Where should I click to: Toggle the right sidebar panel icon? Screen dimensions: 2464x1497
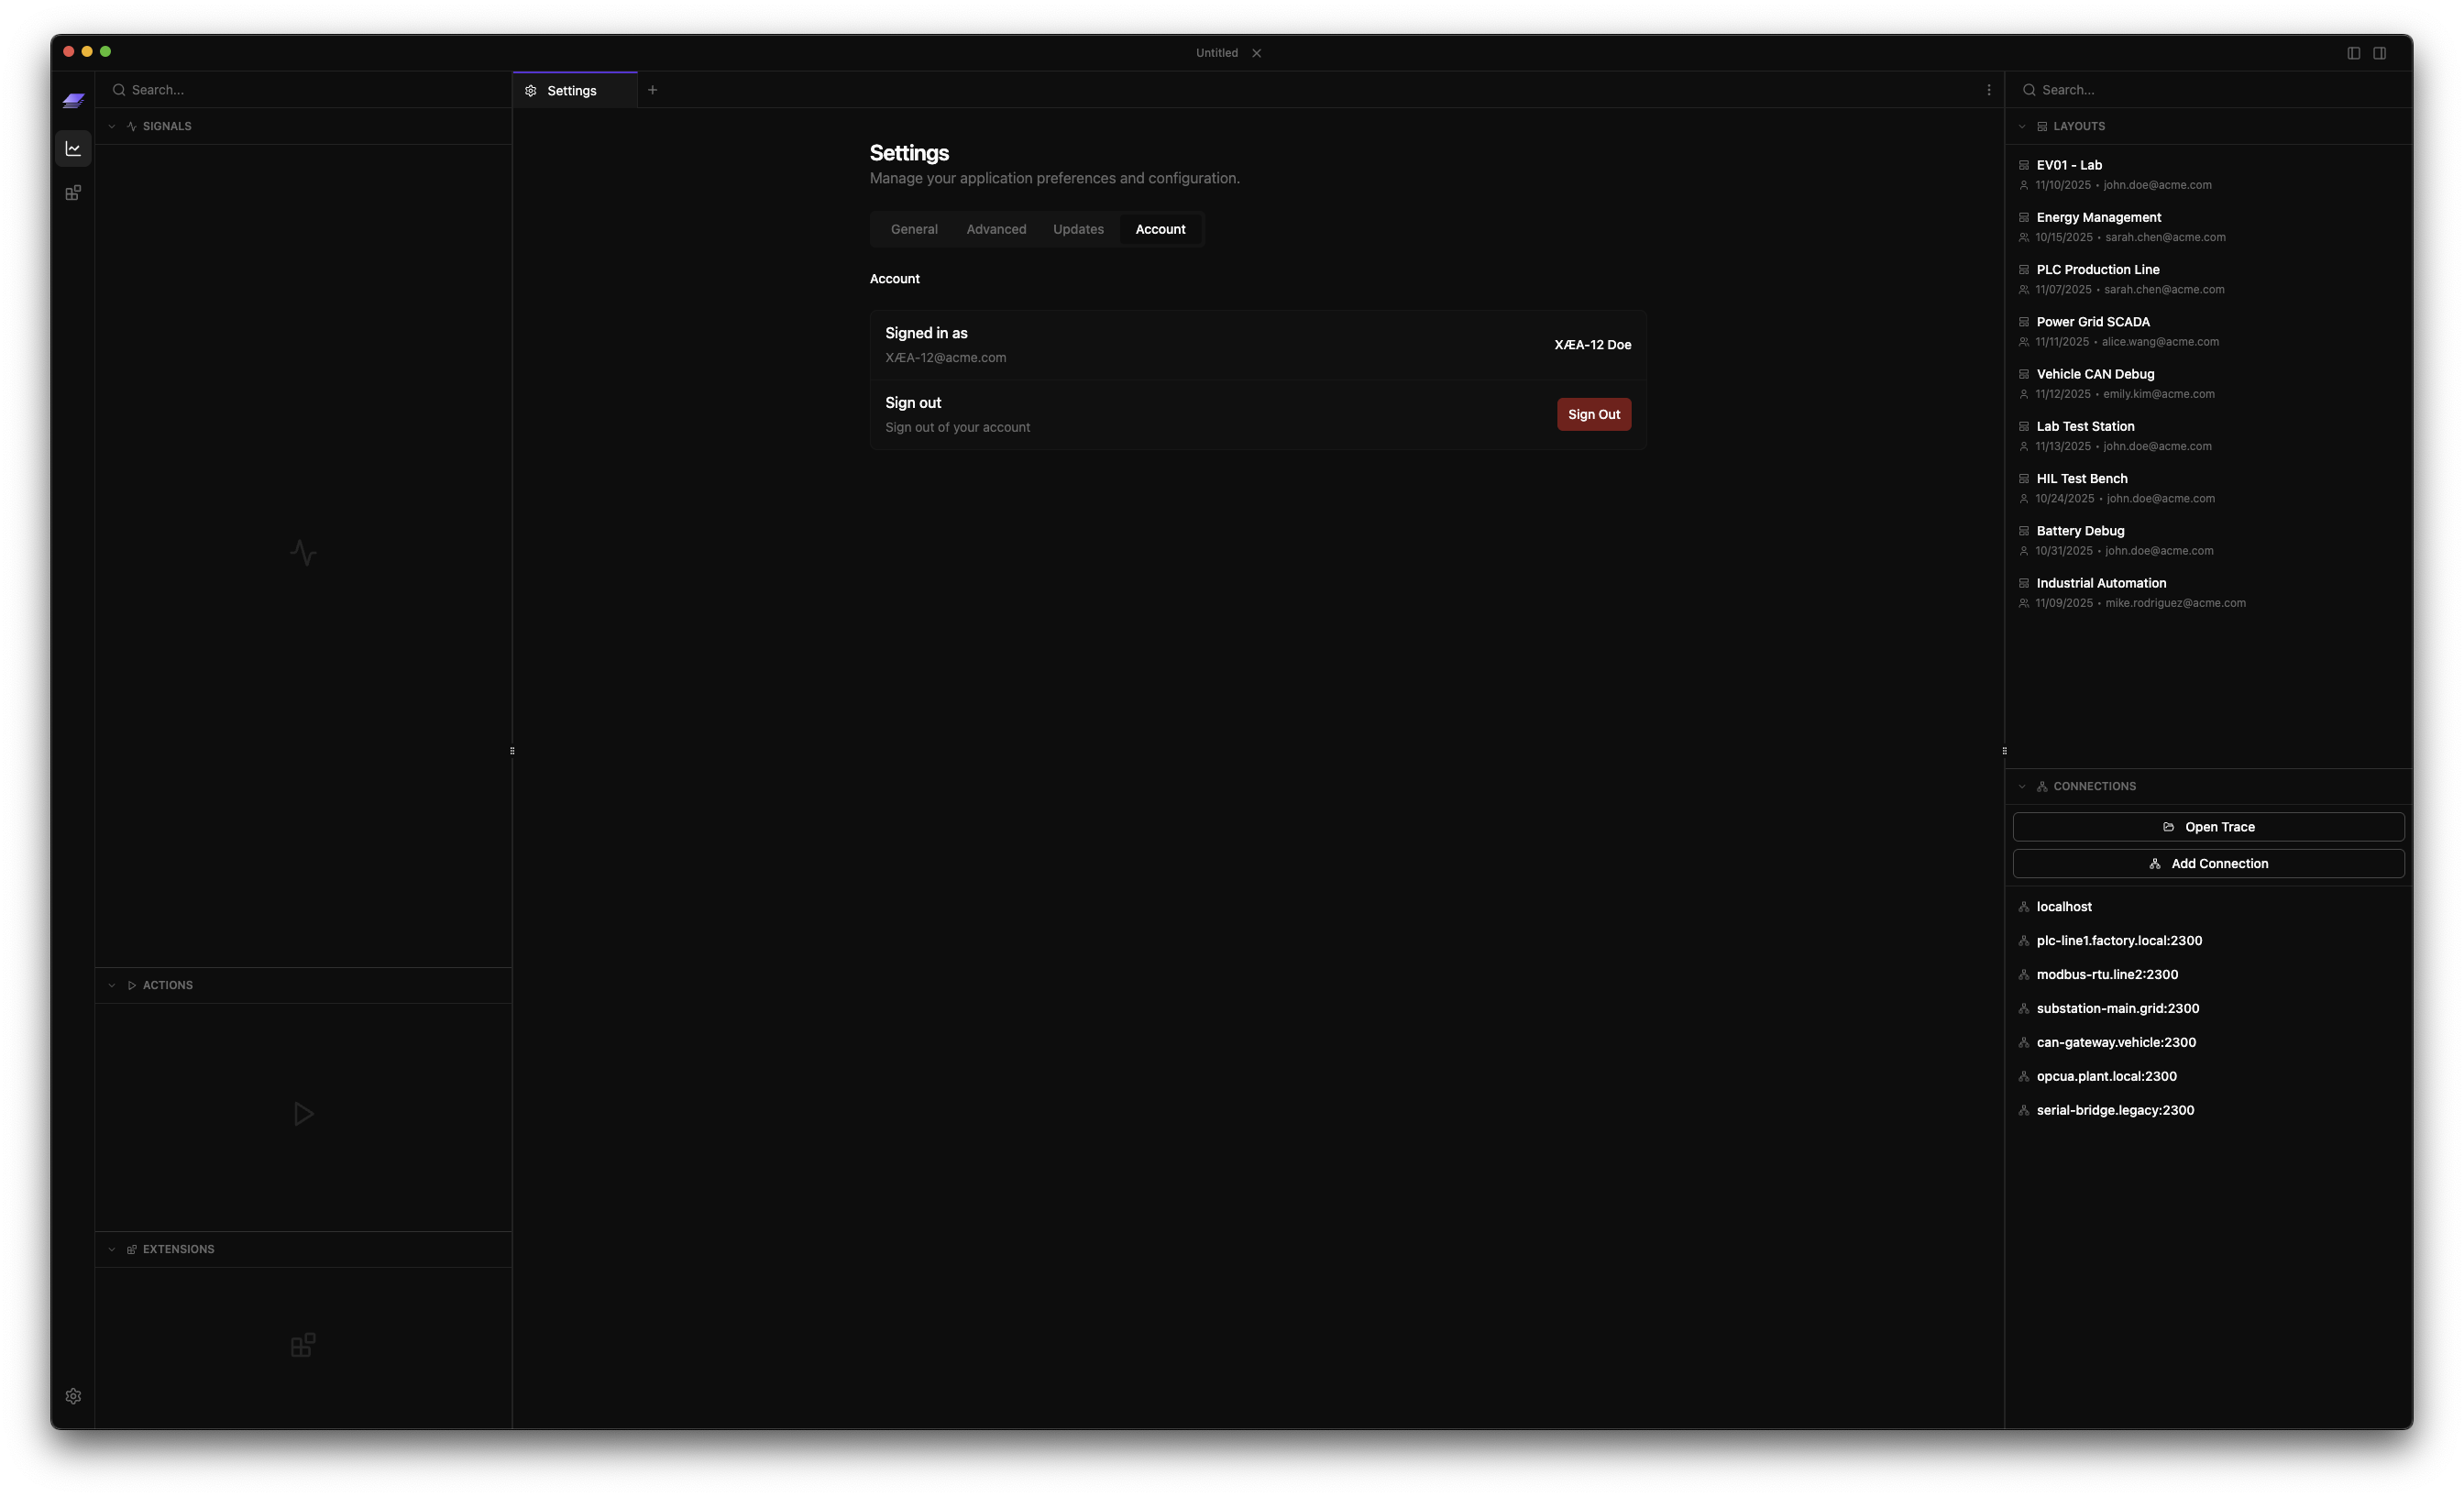coord(2379,53)
